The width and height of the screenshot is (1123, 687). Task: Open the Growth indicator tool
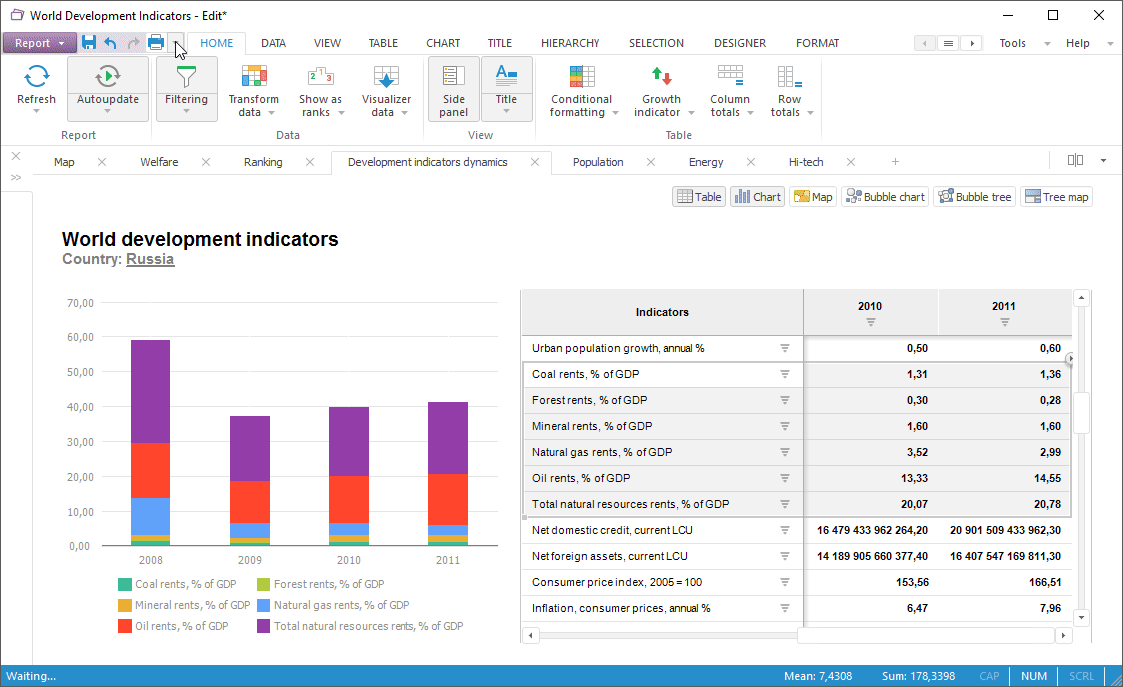(661, 77)
